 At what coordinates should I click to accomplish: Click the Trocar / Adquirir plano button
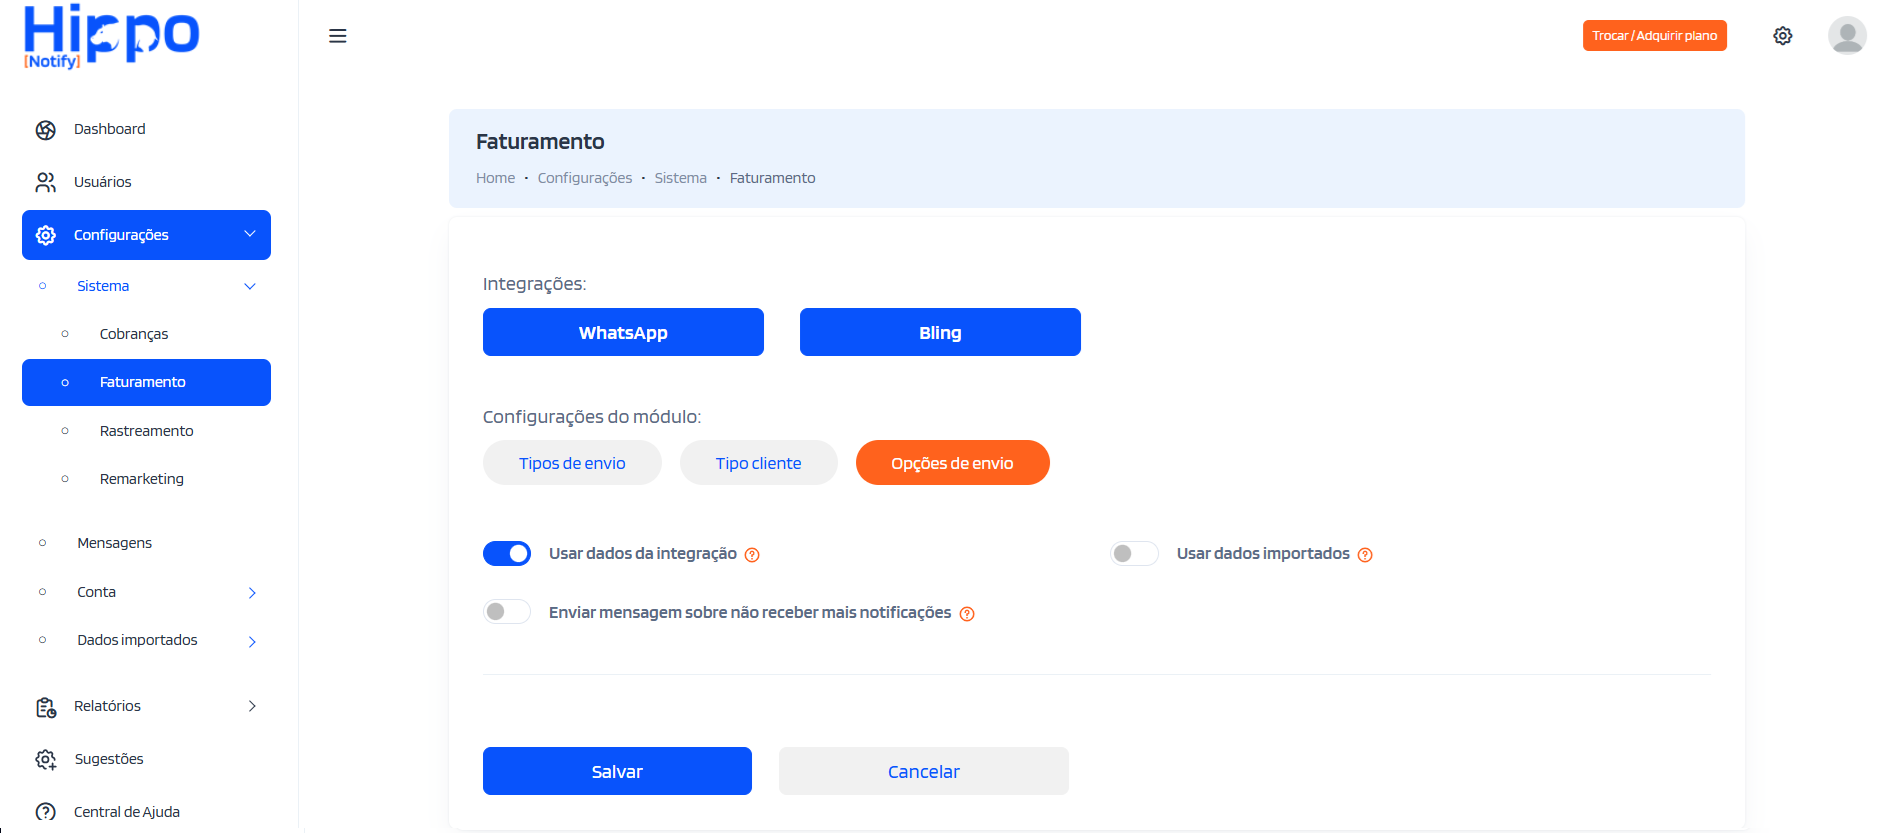pos(1655,36)
